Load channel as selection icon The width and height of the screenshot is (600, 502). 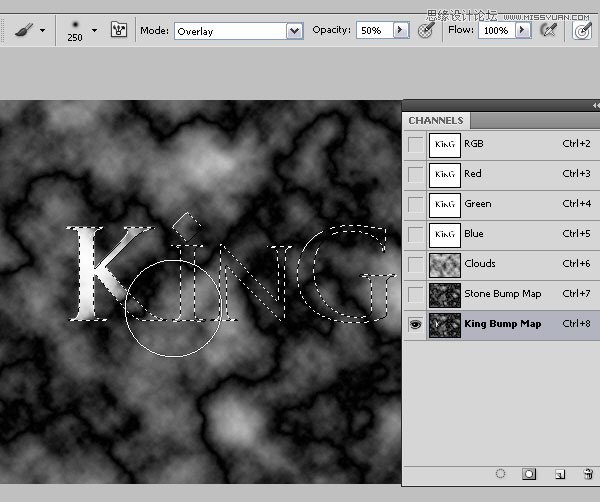point(500,474)
